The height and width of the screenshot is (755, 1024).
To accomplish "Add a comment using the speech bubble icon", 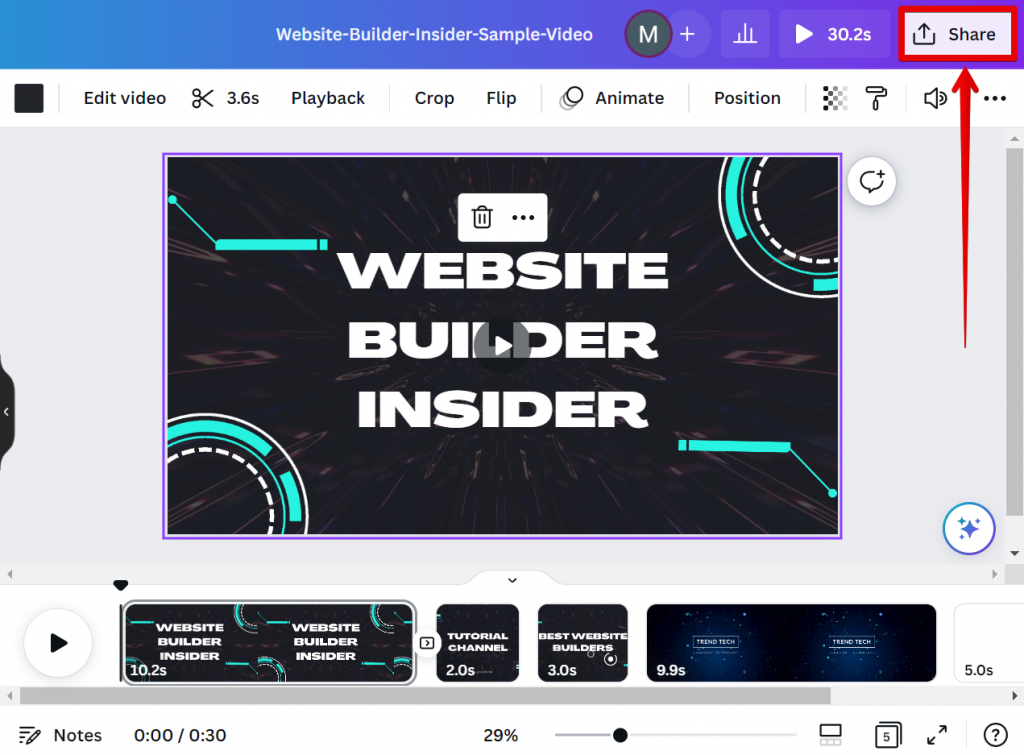I will (871, 181).
